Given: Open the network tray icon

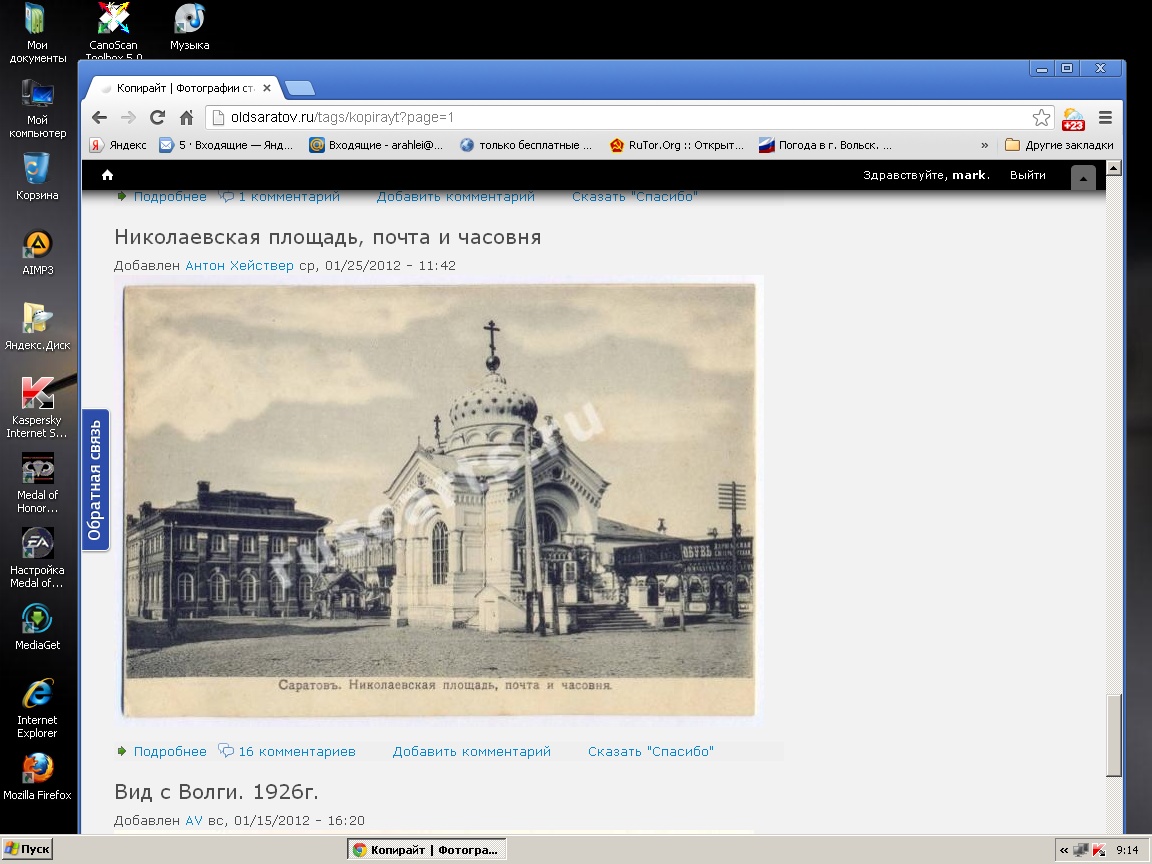Looking at the screenshot, I should [1081, 850].
